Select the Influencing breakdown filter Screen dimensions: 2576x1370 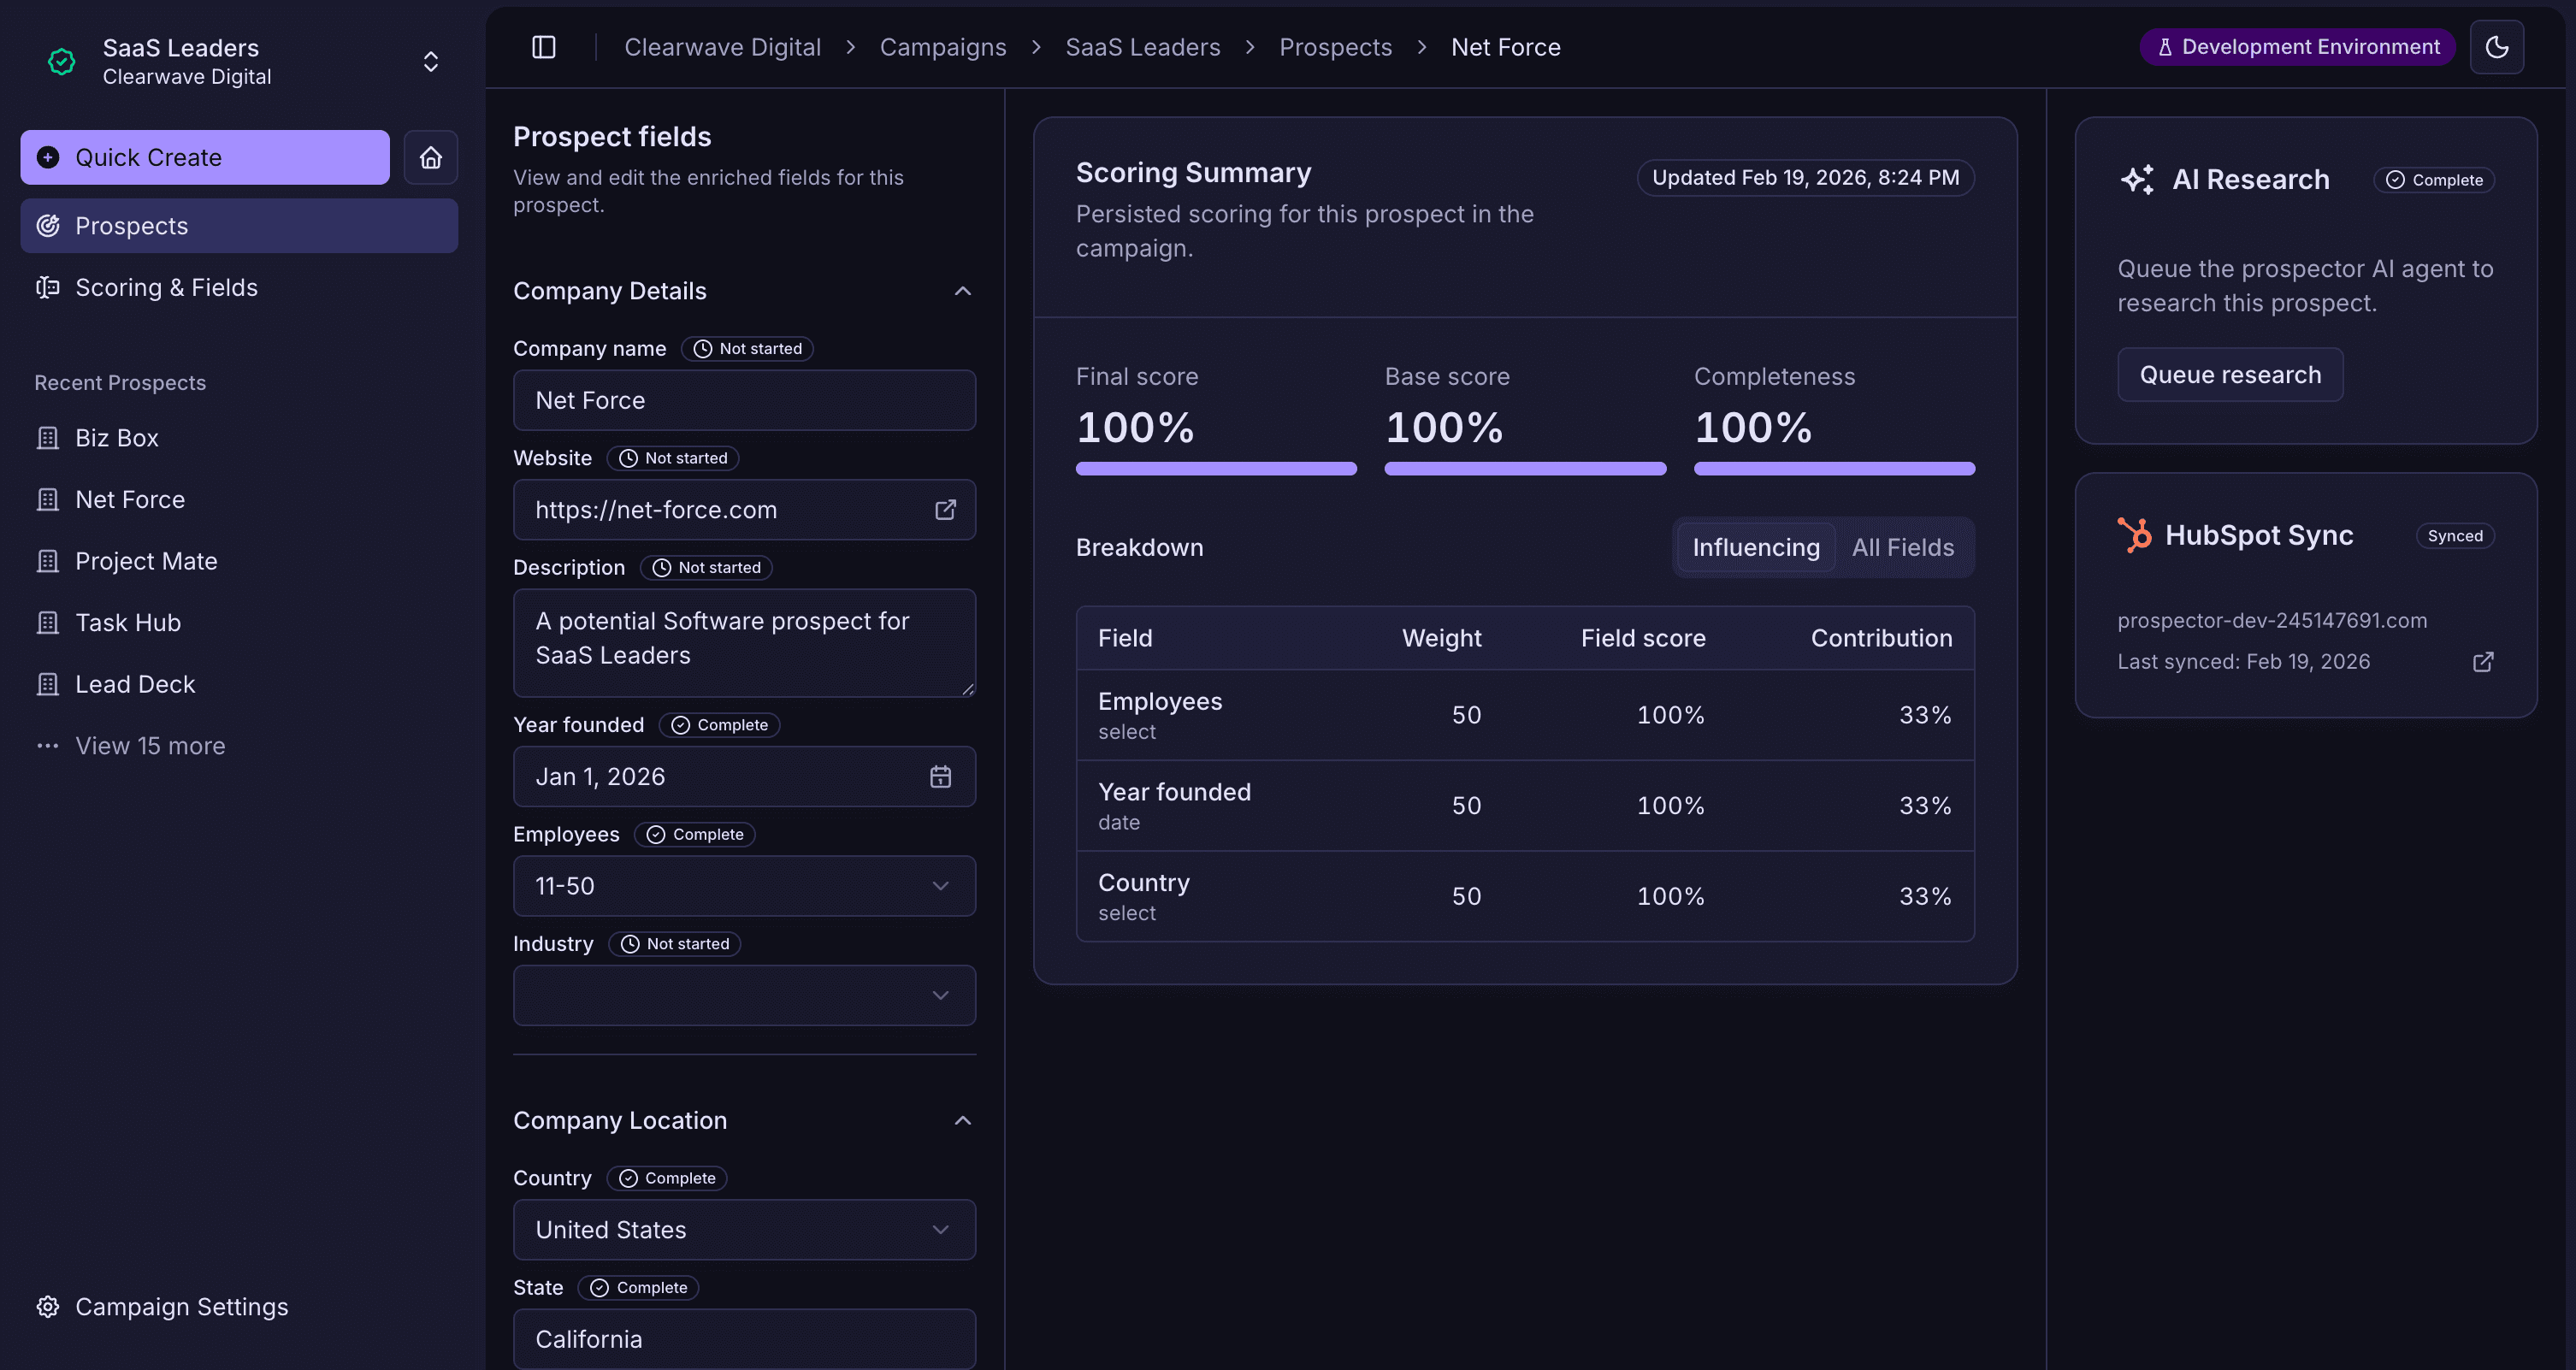[1755, 547]
